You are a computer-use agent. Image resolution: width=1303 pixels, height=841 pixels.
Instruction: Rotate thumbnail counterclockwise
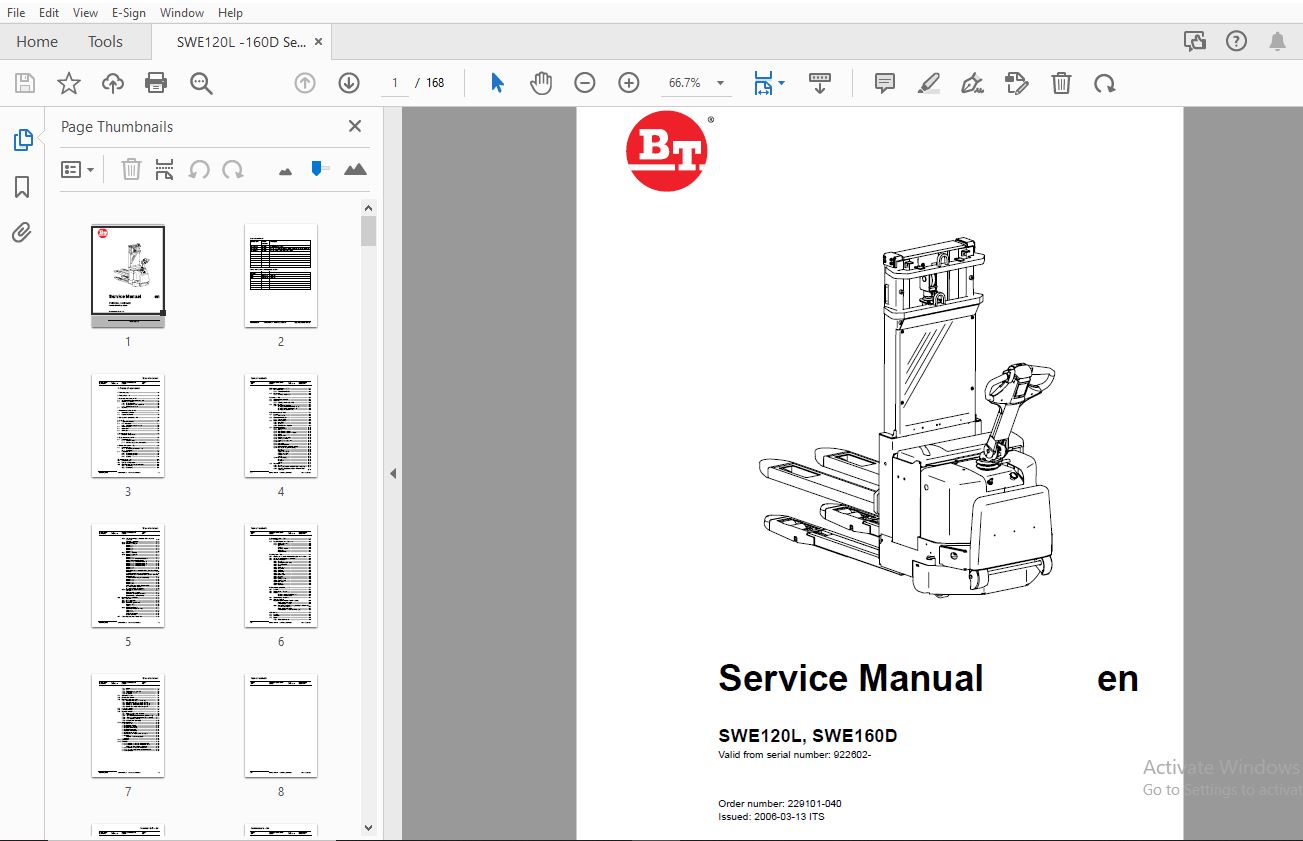(x=199, y=169)
